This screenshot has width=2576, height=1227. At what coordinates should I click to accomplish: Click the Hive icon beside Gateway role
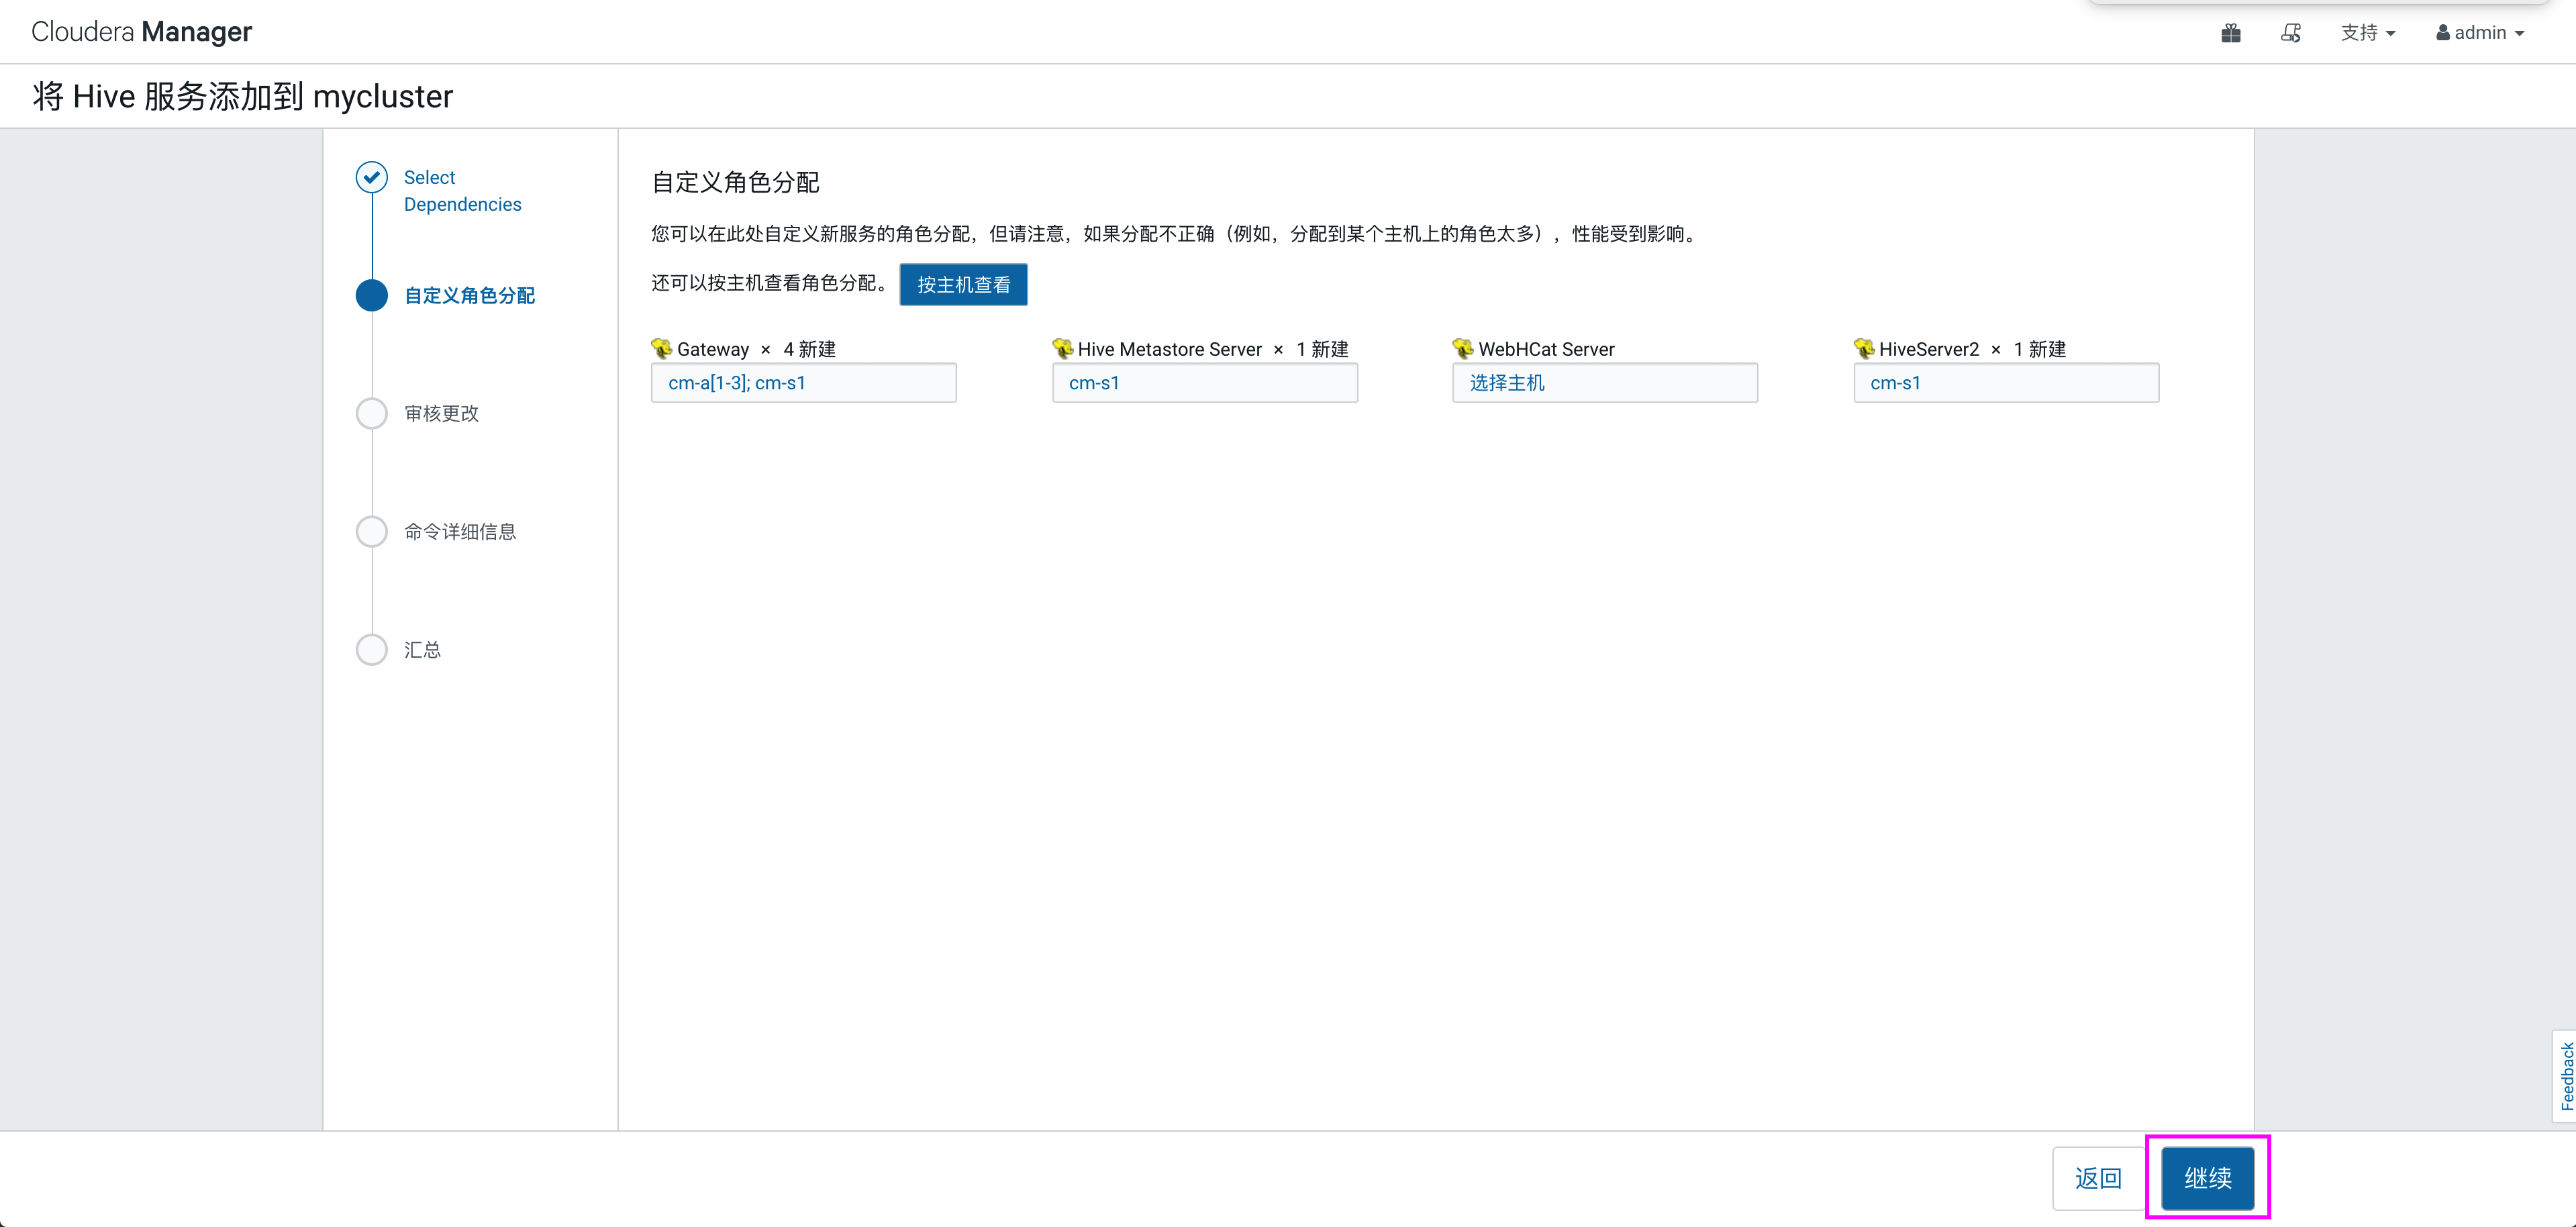pos(661,348)
